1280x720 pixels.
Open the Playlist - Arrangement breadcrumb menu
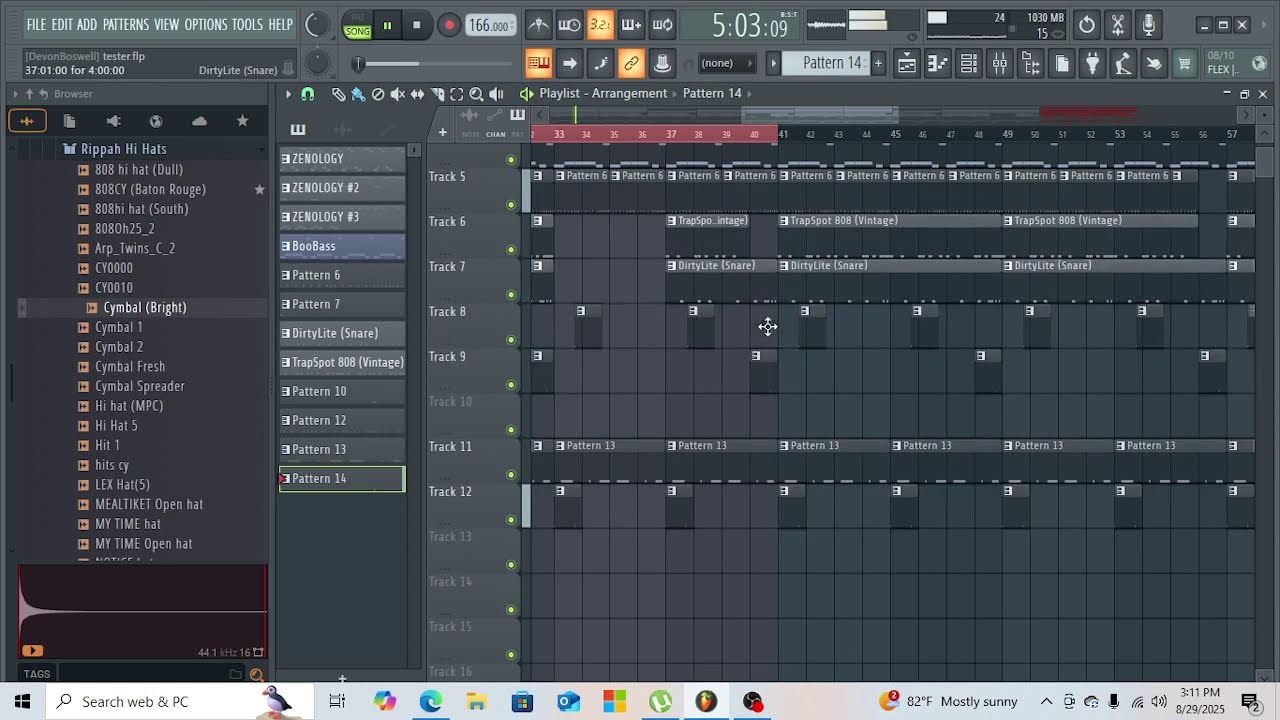pos(603,93)
